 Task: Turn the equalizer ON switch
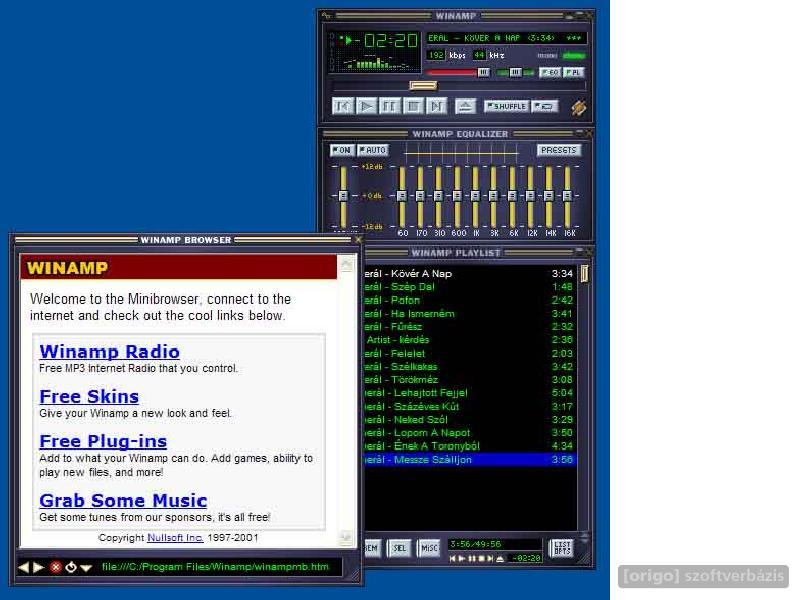tap(342, 150)
